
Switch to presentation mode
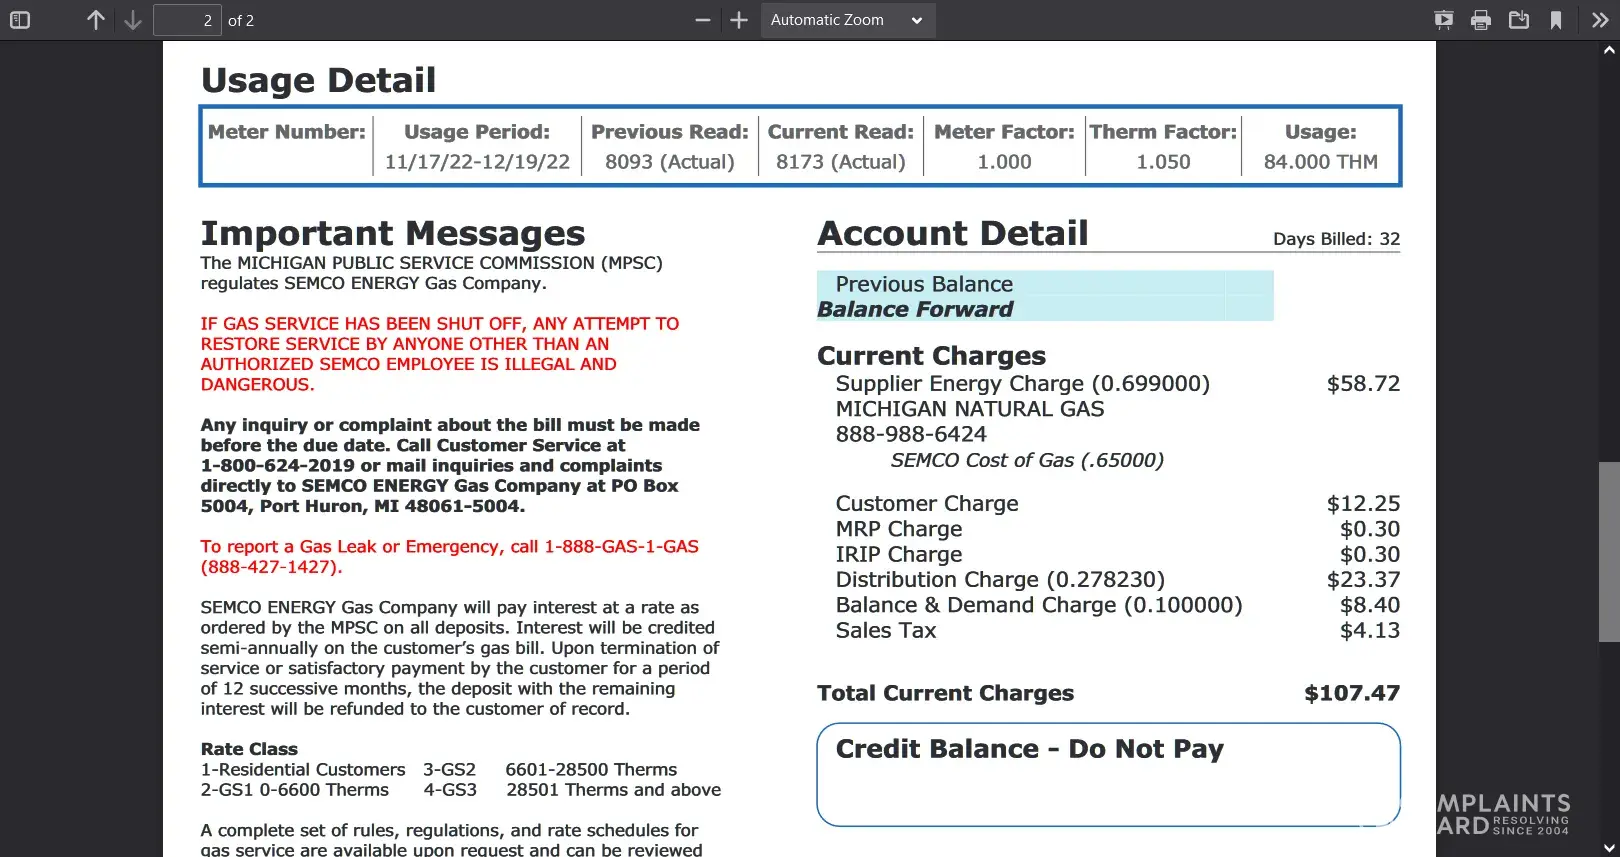click(1443, 20)
